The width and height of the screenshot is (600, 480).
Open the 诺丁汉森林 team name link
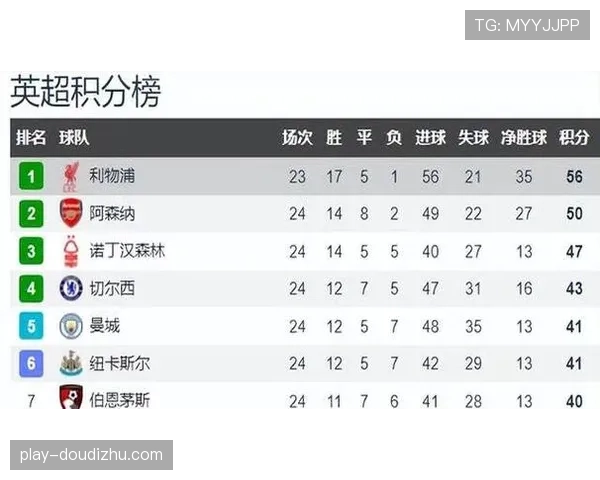tap(127, 251)
